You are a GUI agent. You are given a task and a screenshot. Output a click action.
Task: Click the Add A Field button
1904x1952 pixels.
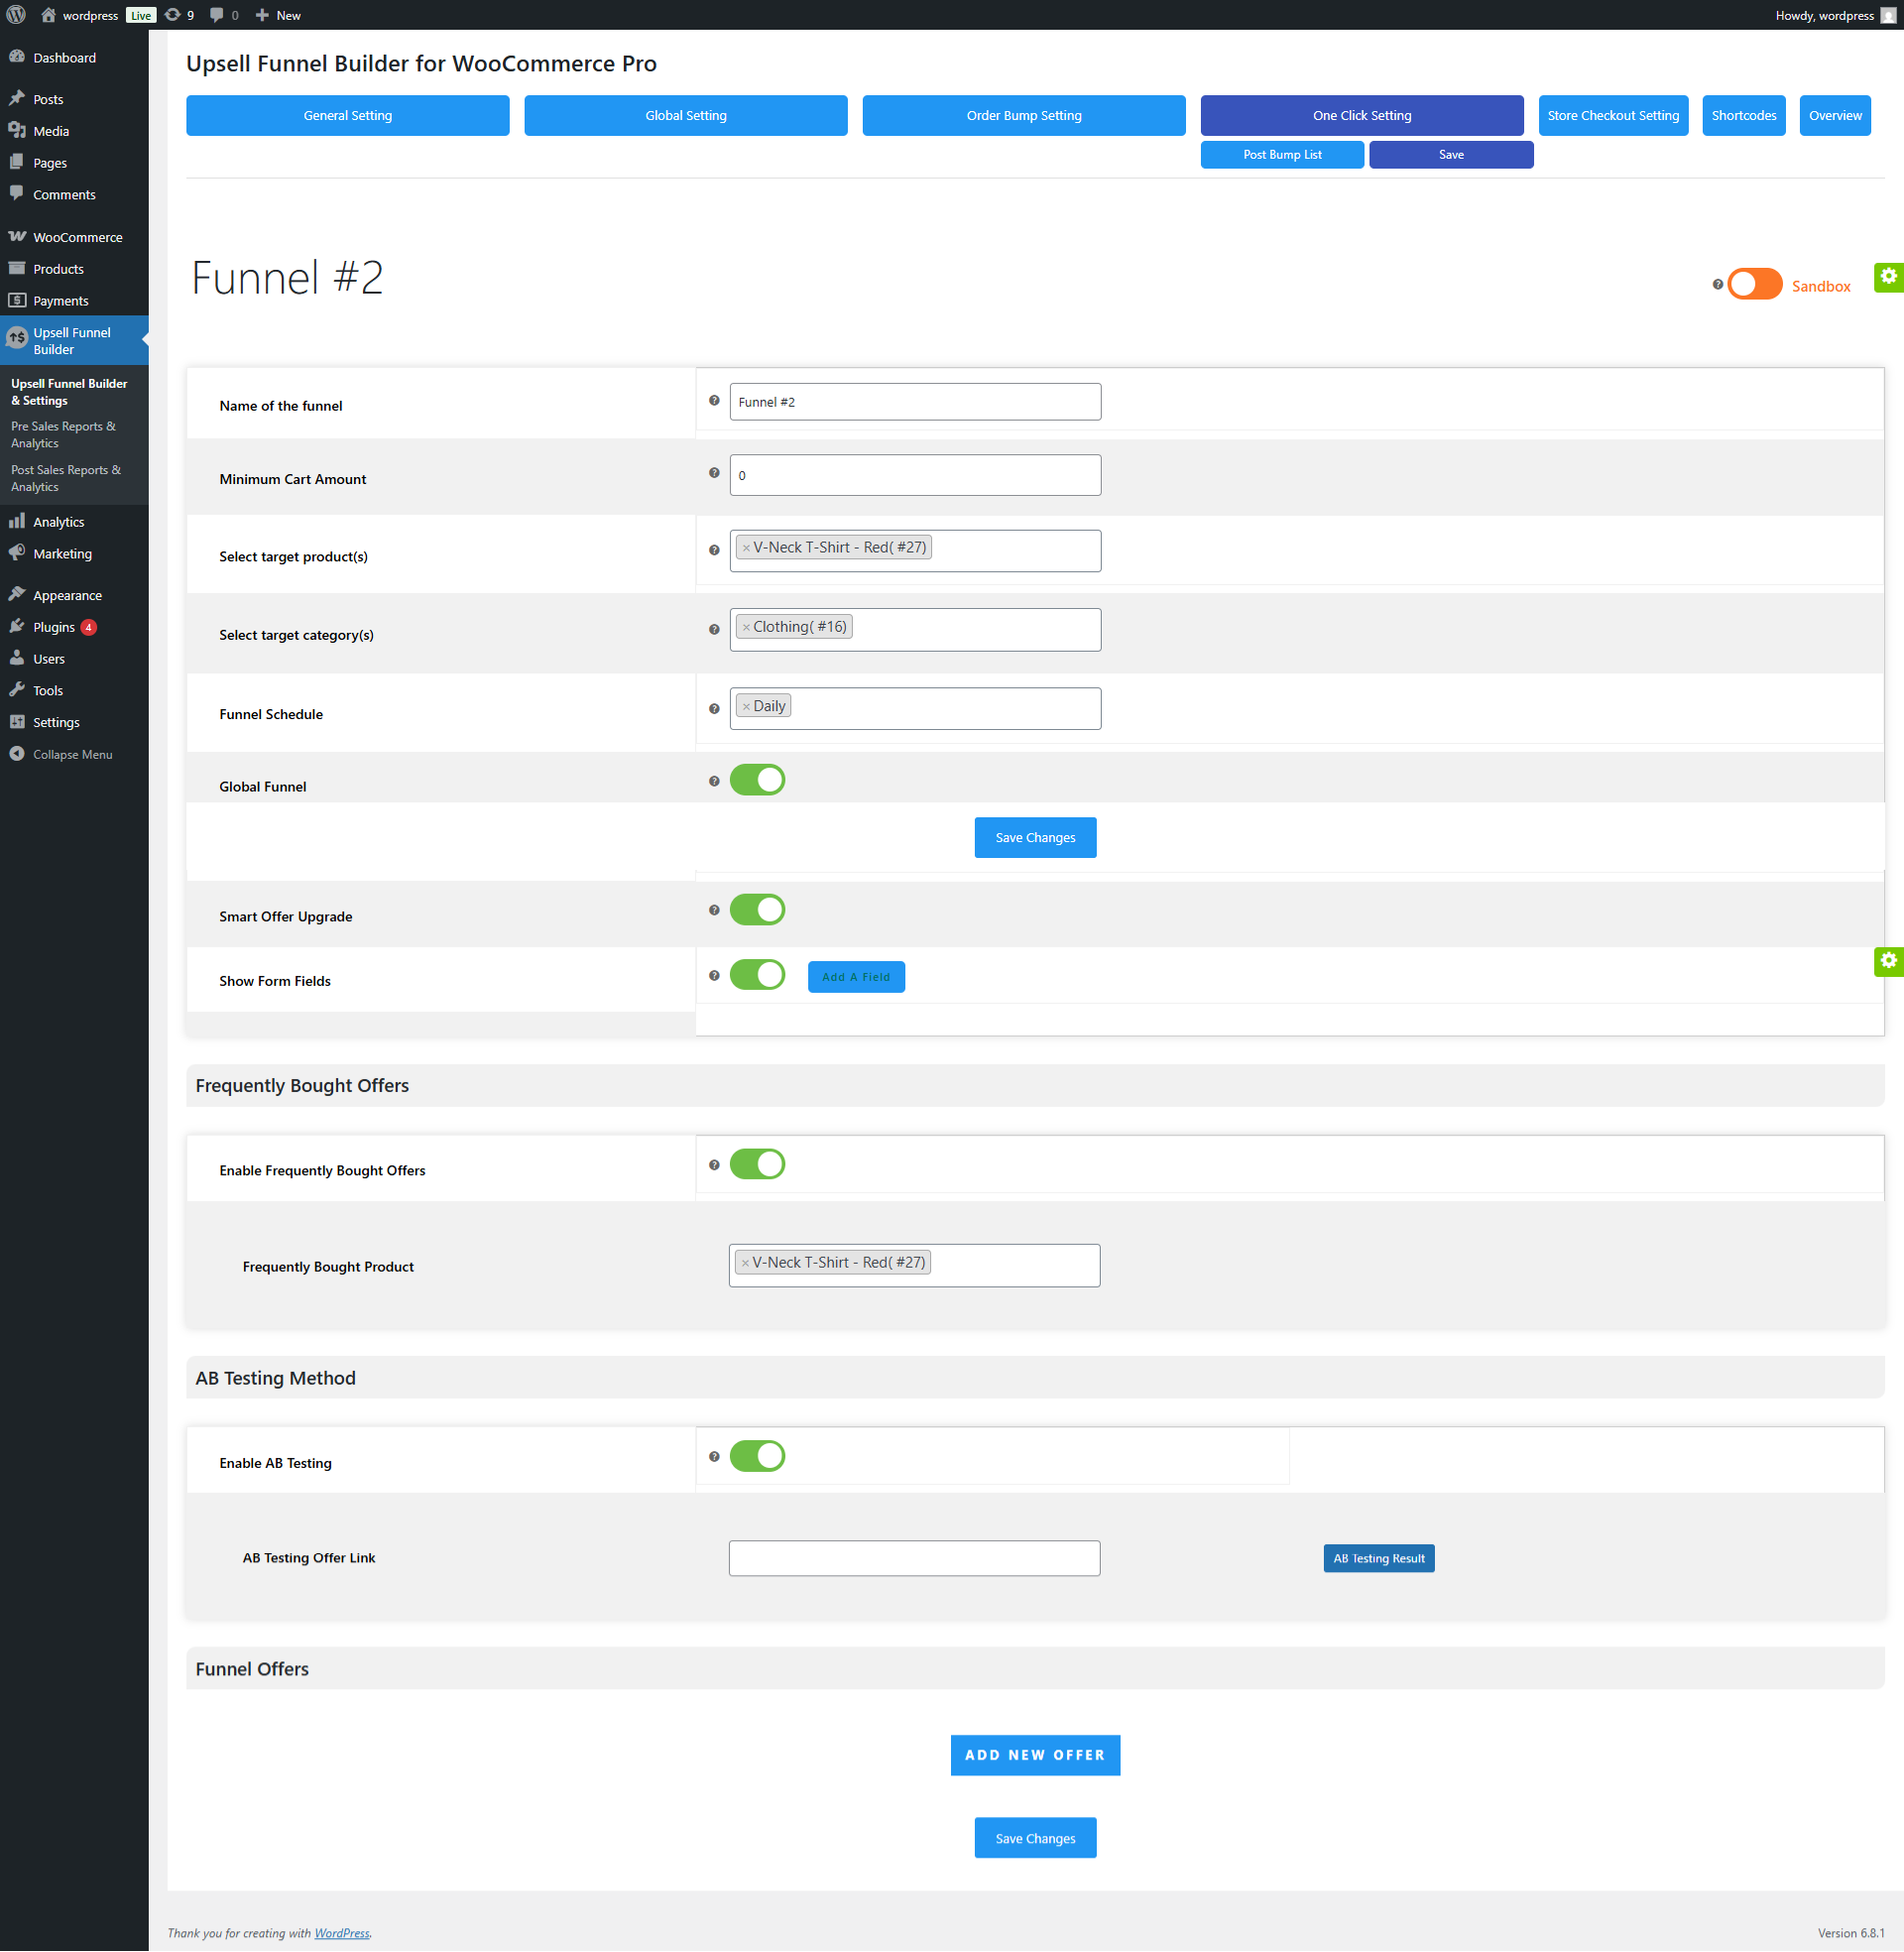click(x=856, y=977)
